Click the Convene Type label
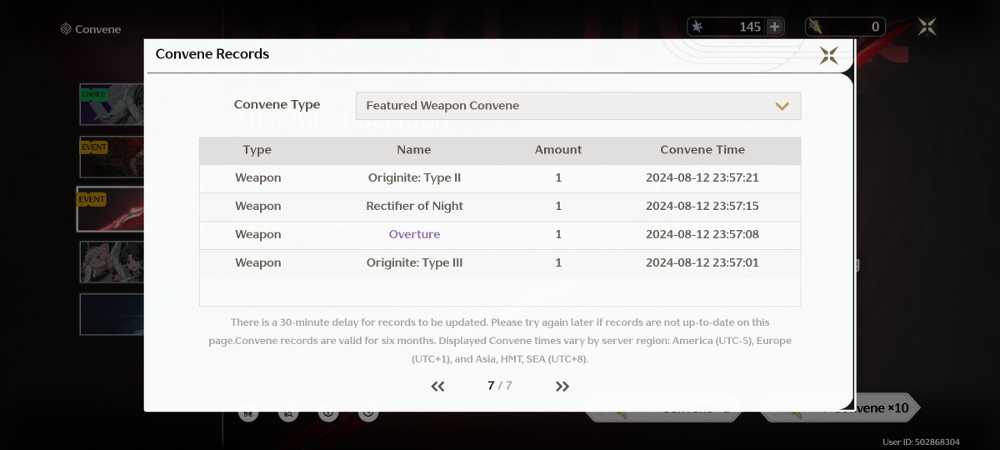This screenshot has height=450, width=1000. tap(277, 105)
